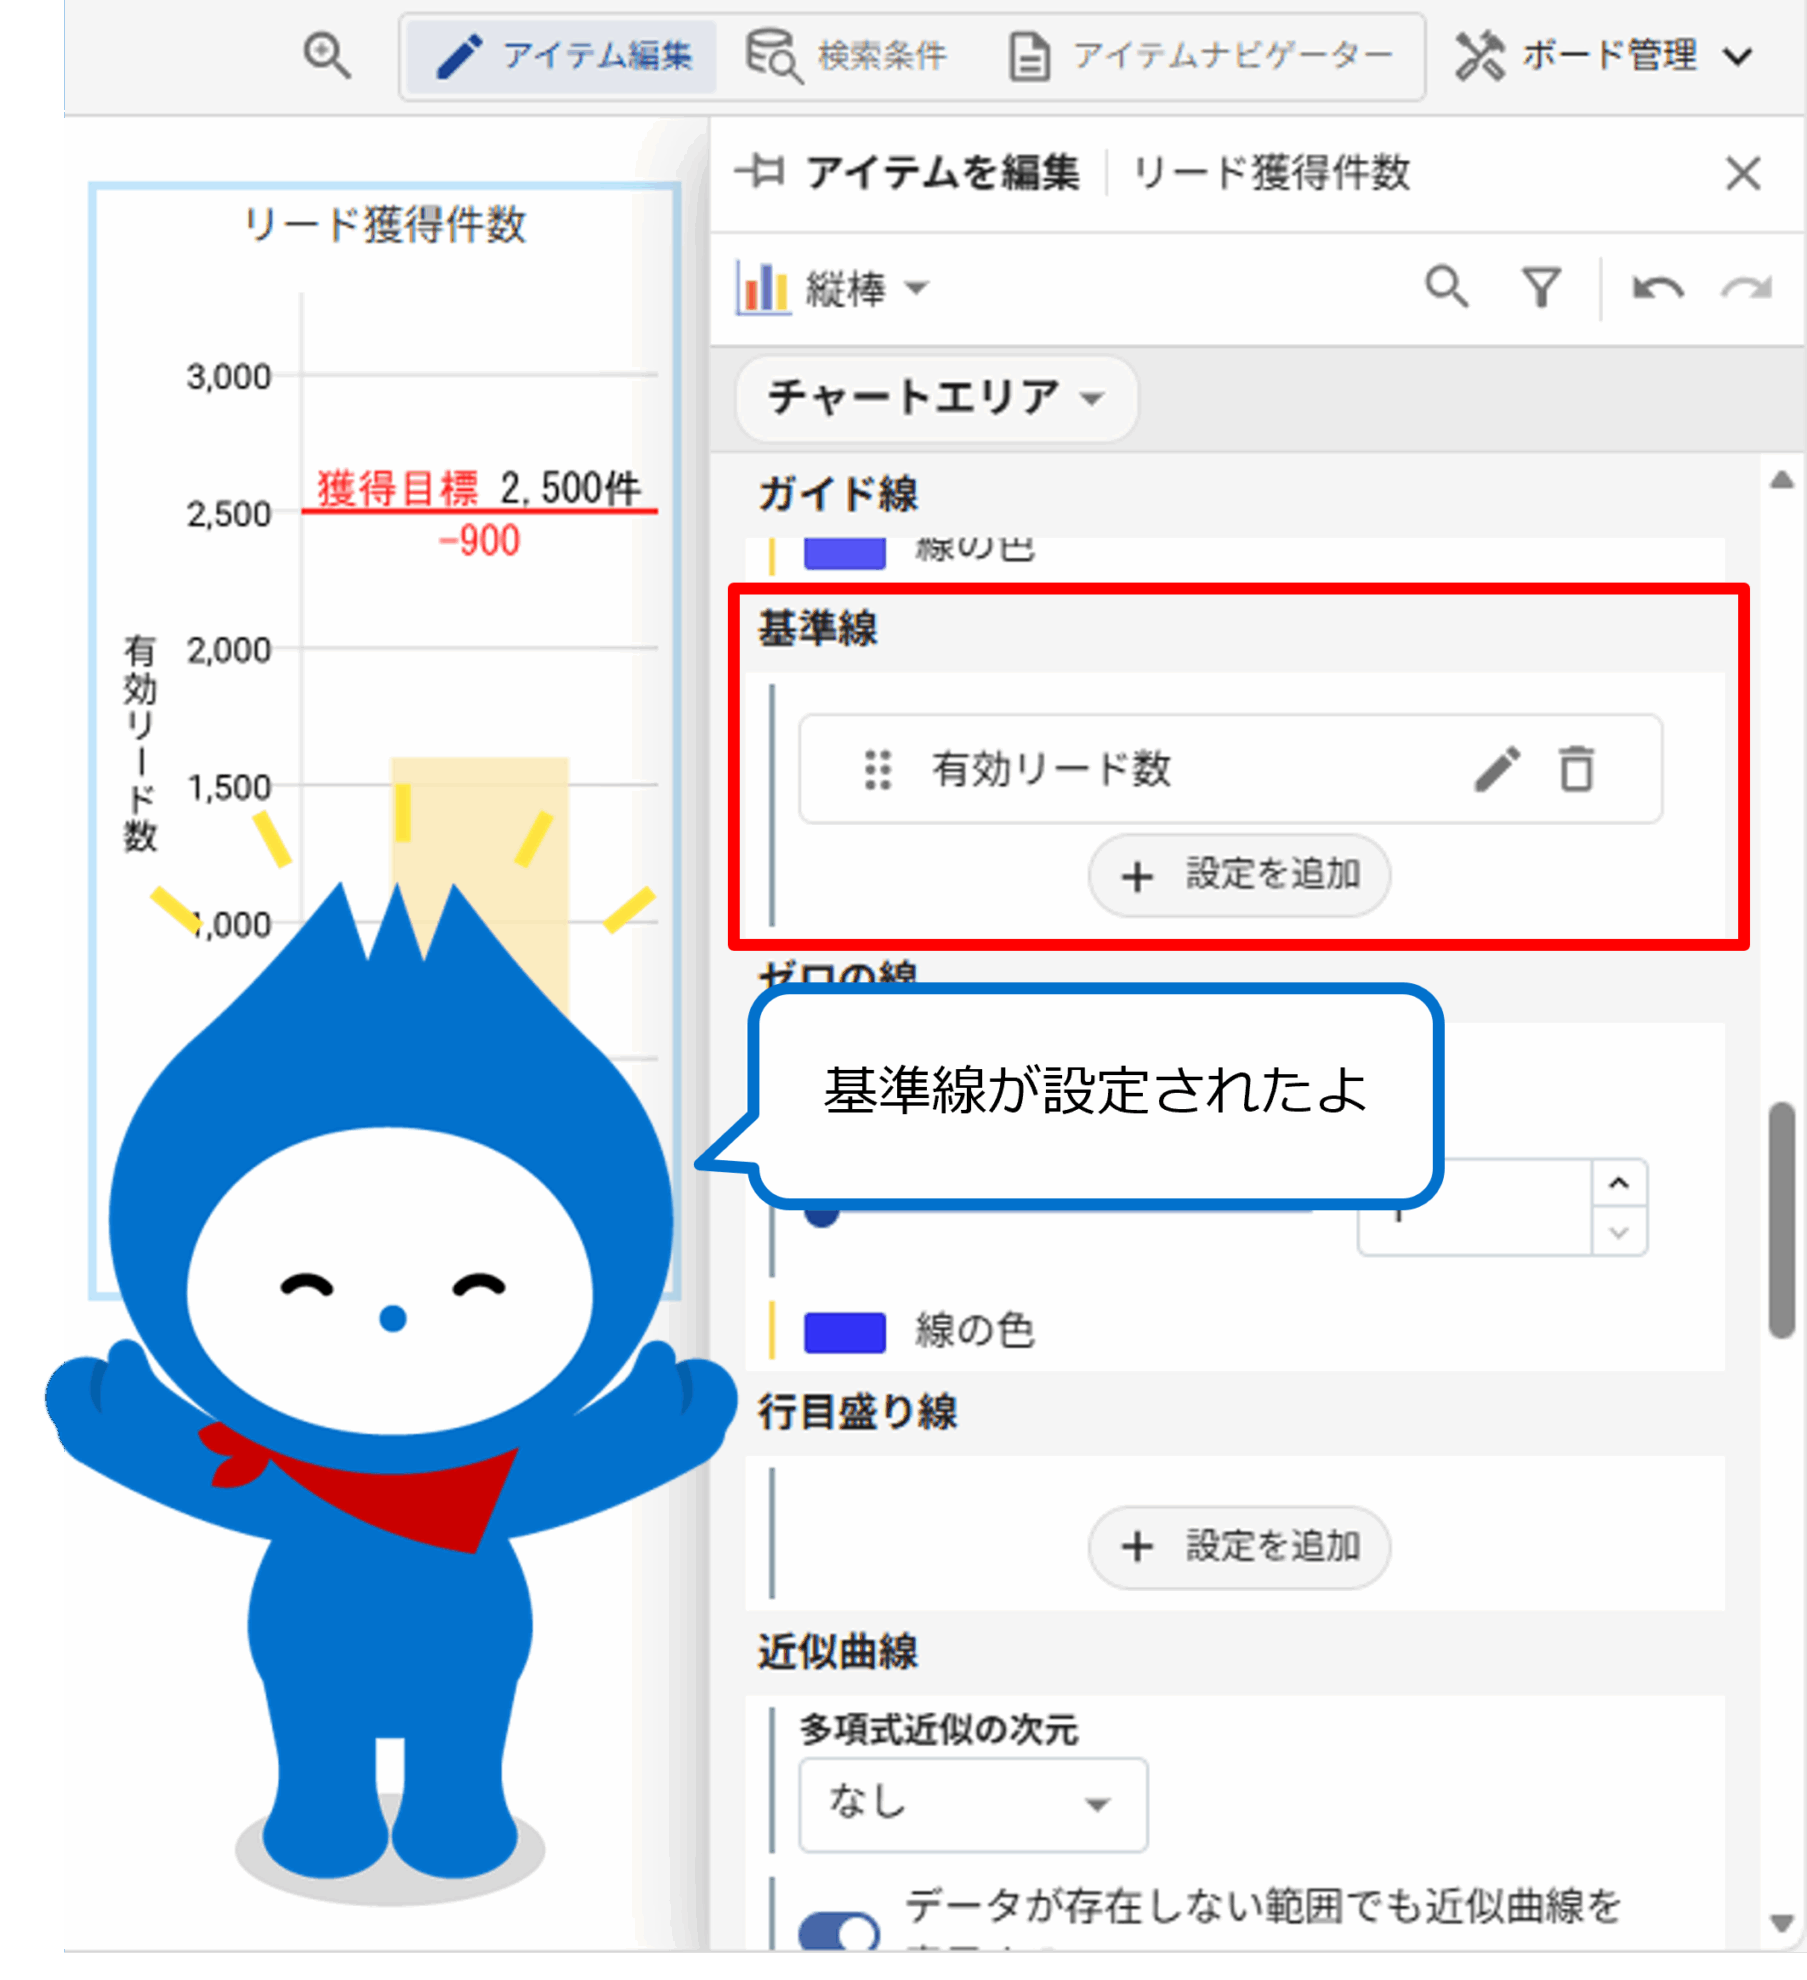Click the zoom magnifier icon in top toolbar
Image resolution: width=1807 pixels, height=1980 pixels.
pos(327,55)
